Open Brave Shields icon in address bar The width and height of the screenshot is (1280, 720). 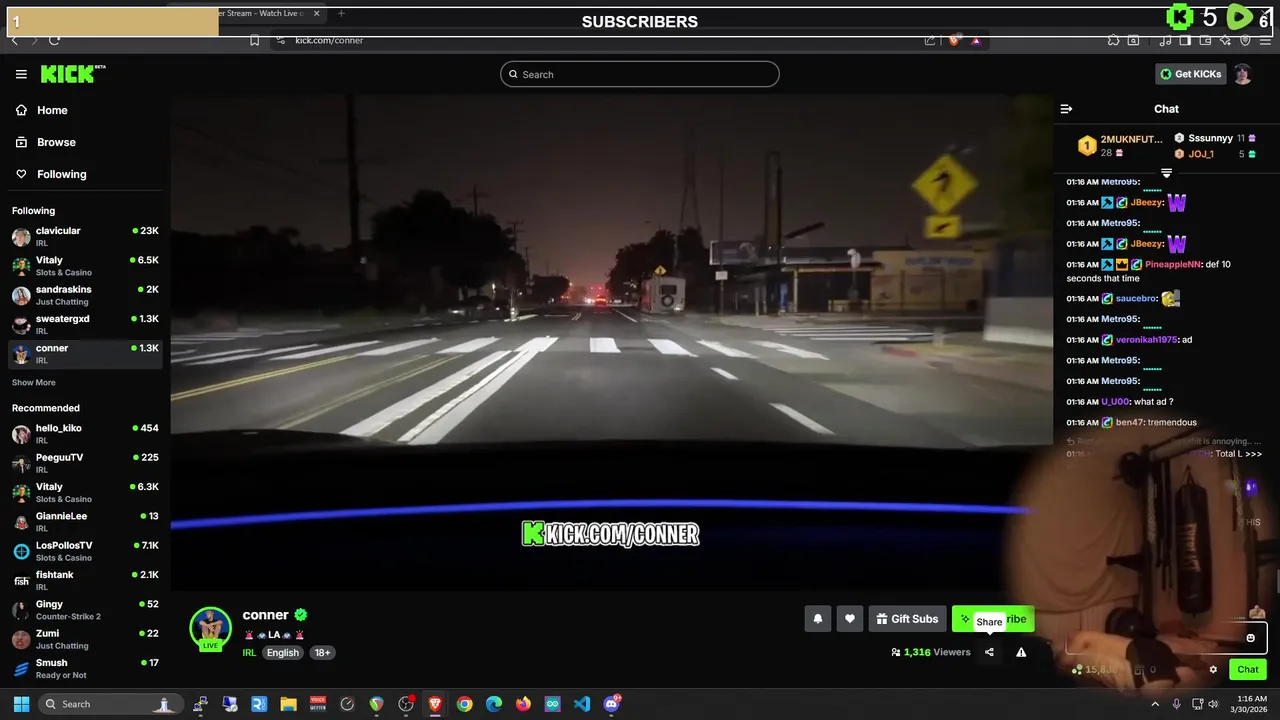953,40
